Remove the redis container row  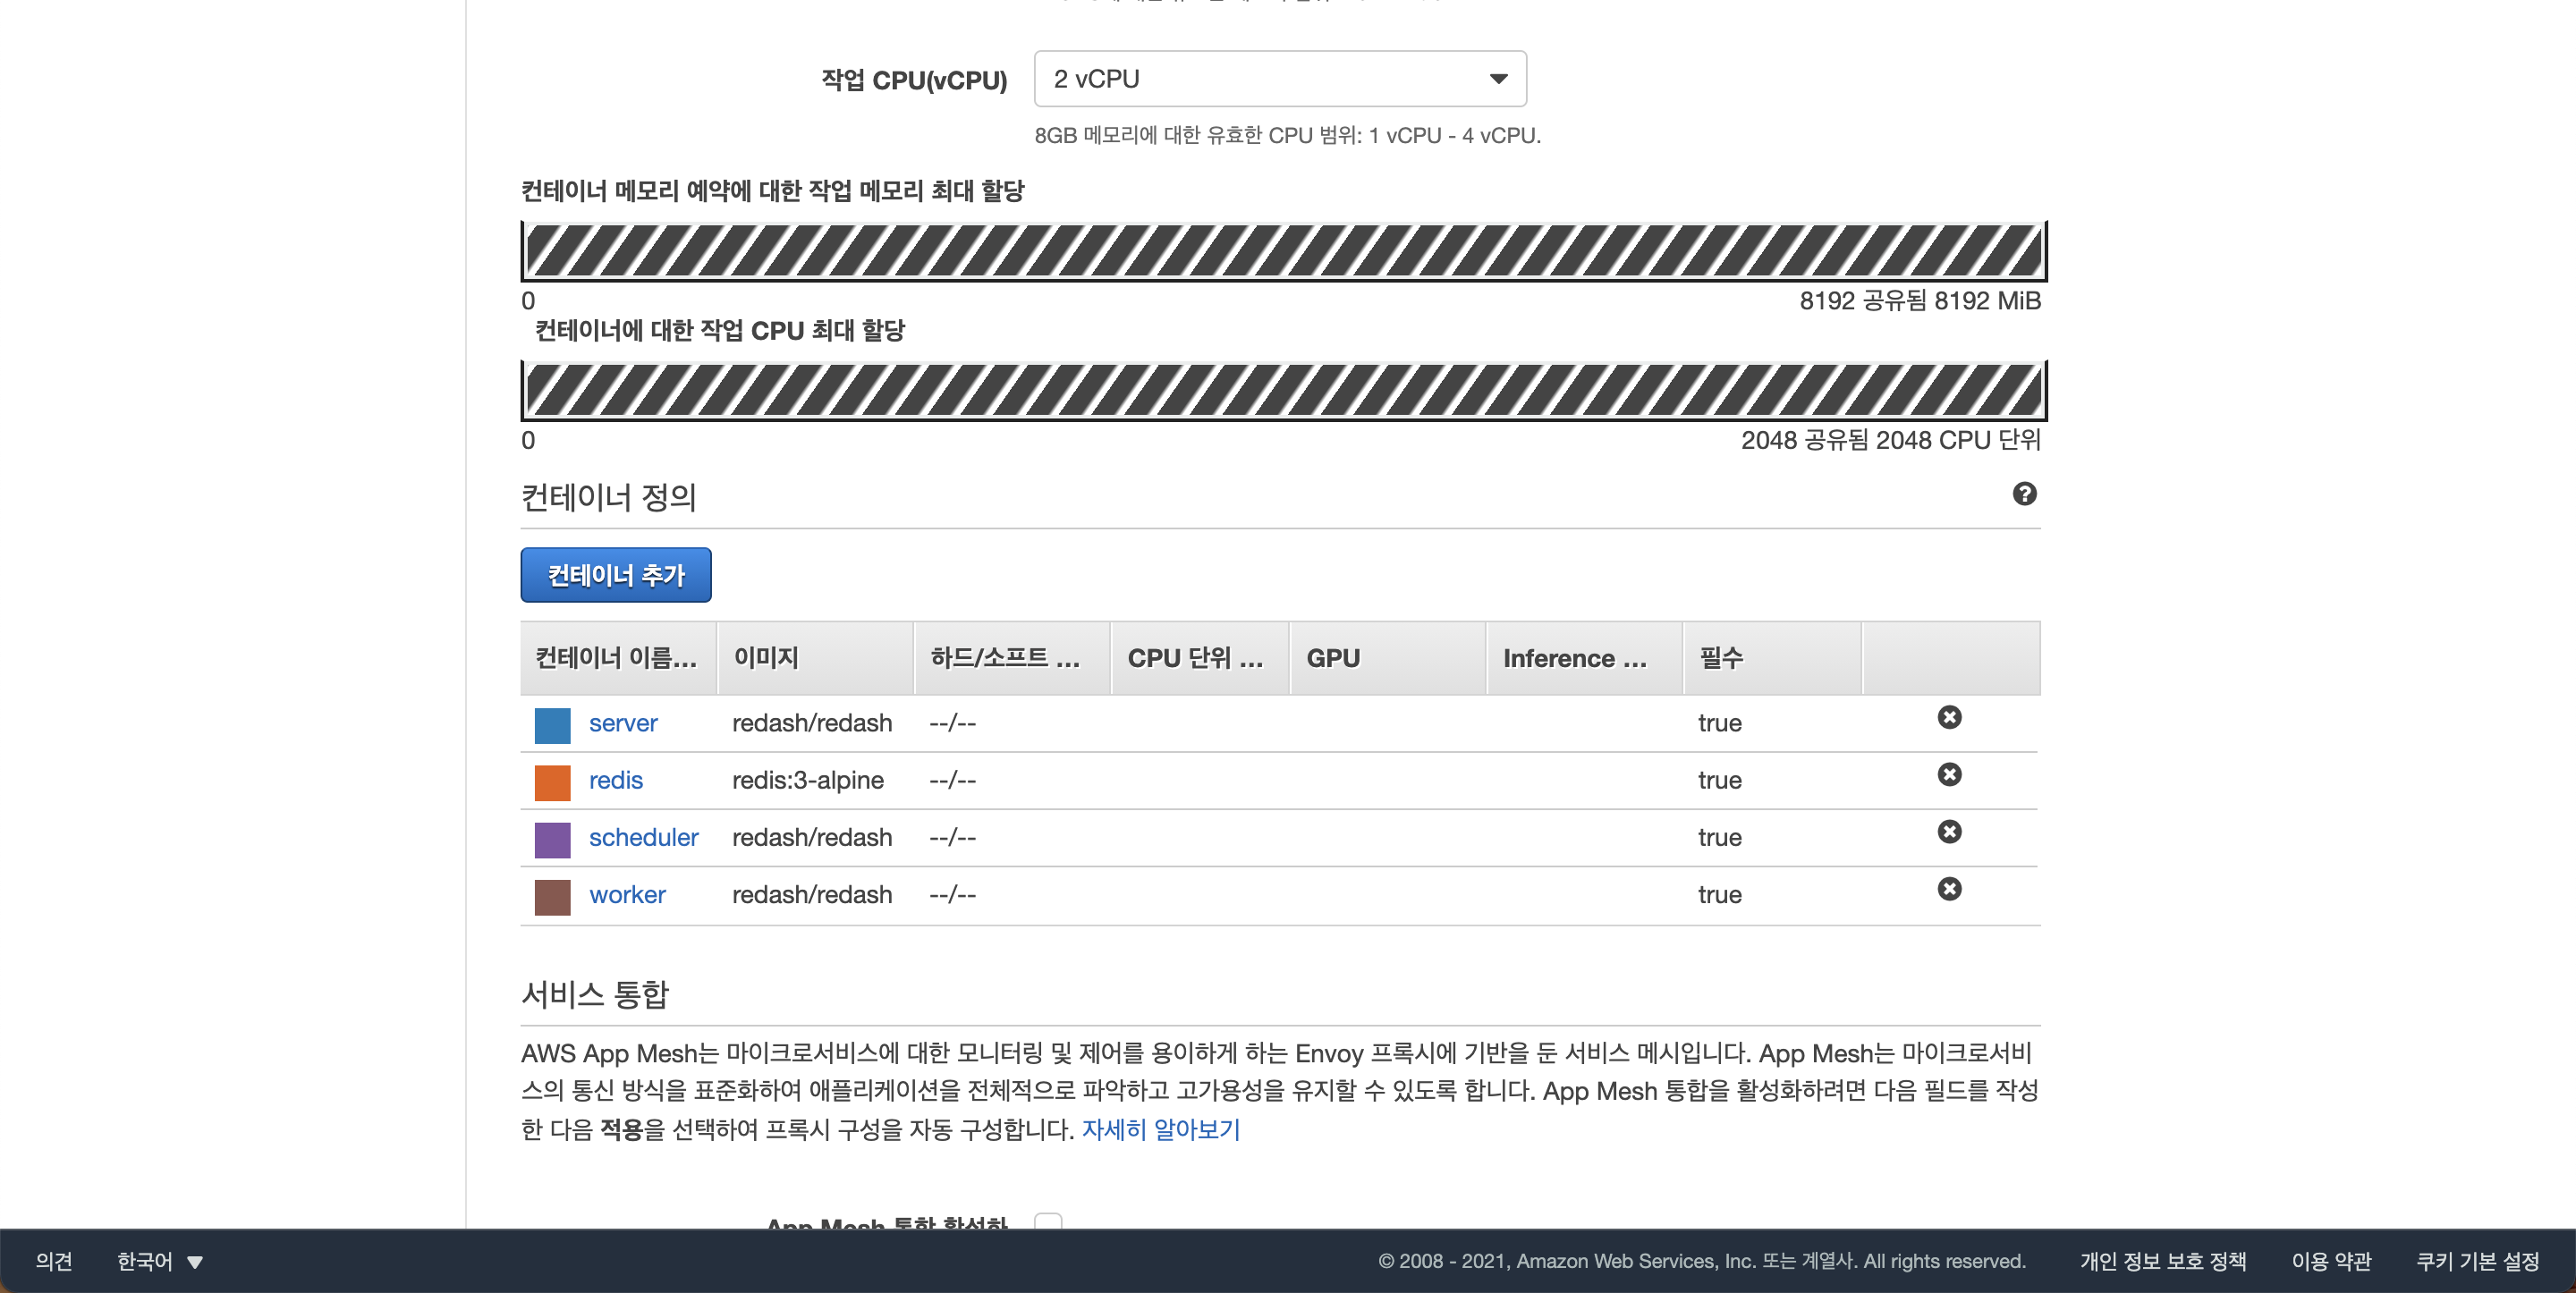1949,774
